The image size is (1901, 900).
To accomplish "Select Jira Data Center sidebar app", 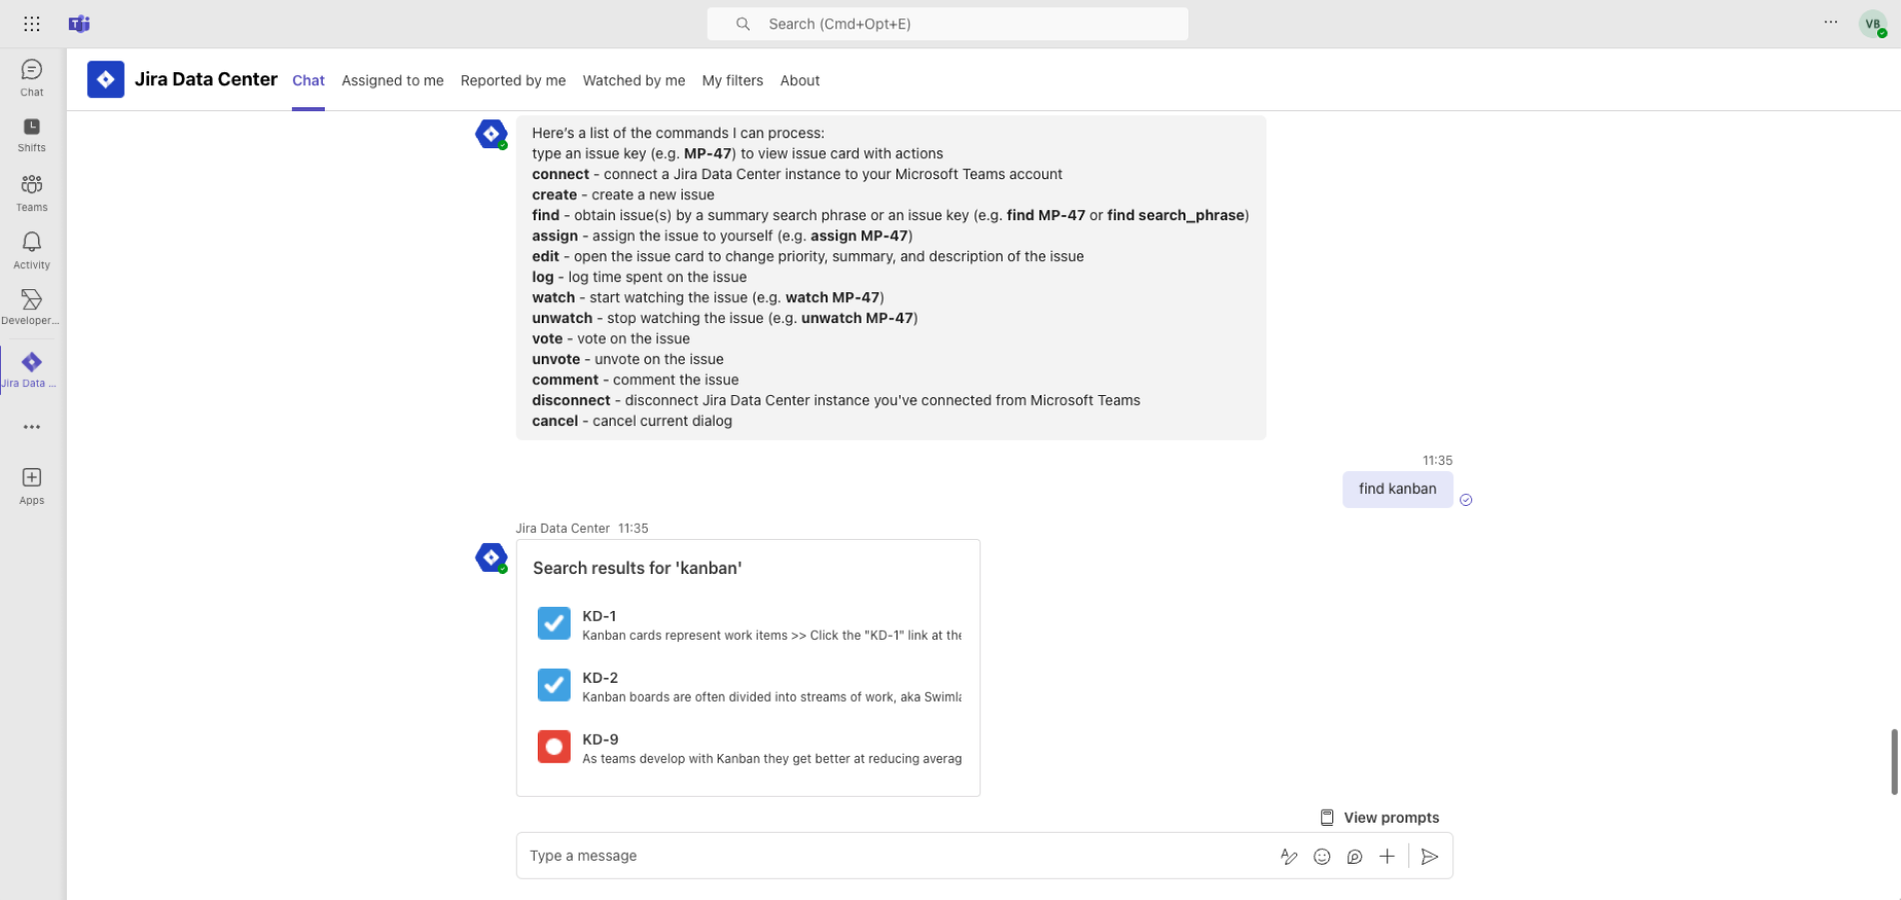I will click(32, 370).
